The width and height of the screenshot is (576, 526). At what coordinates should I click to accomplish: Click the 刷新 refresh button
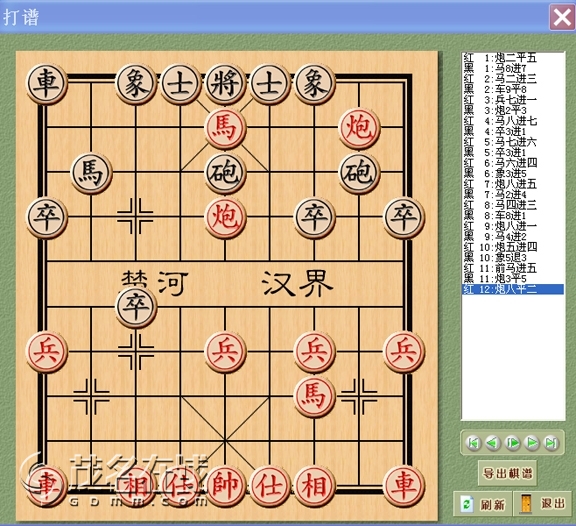point(483,504)
